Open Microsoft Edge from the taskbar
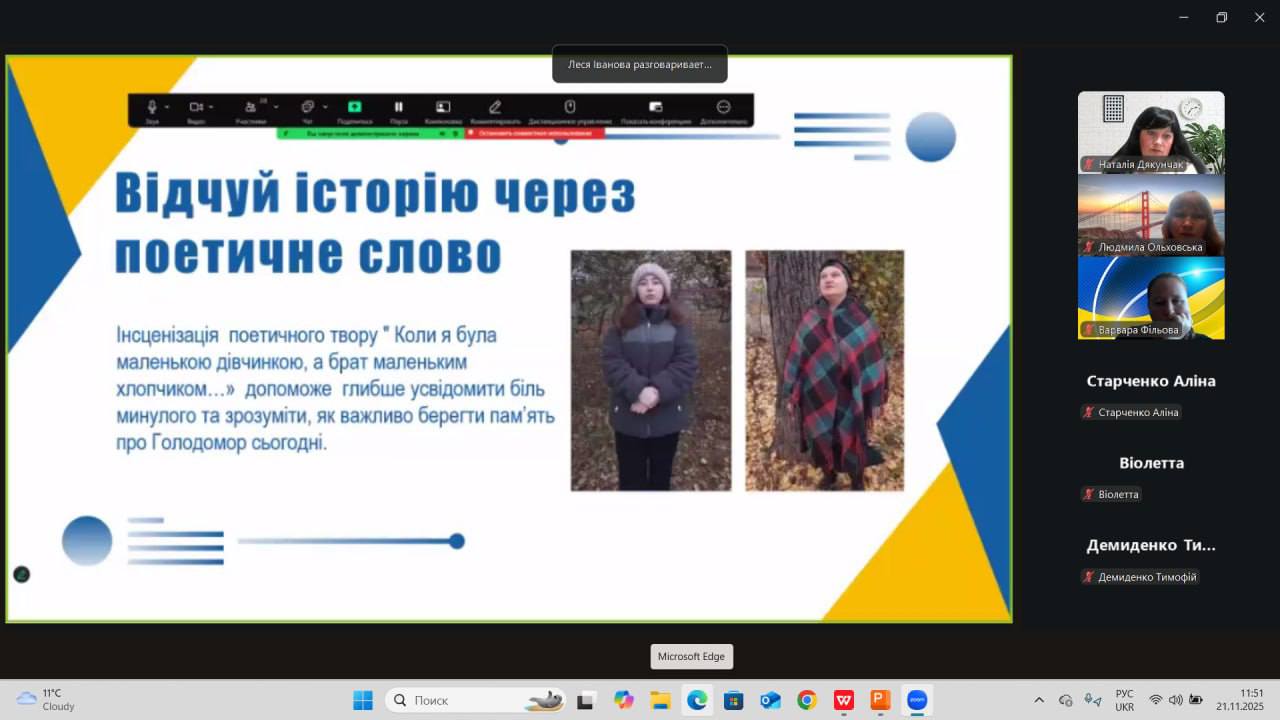This screenshot has width=1280, height=720. point(696,700)
